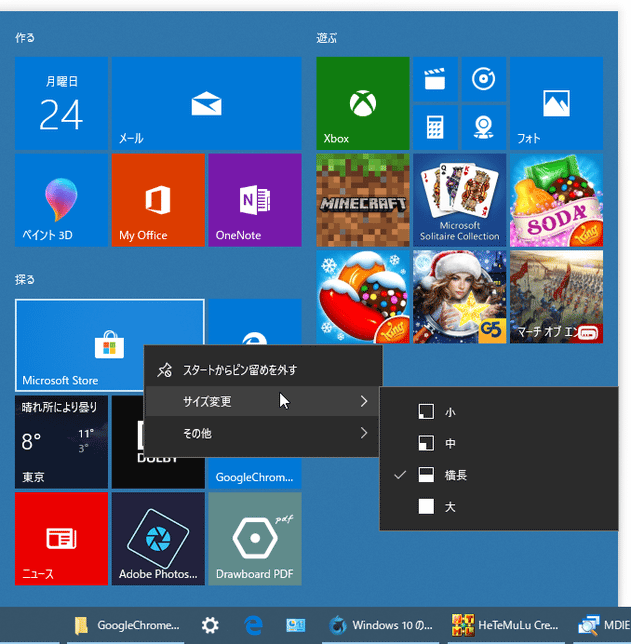
Task: Switch to HeTeMuLu Cre... taskbar window
Action: pyautogui.click(x=505, y=625)
